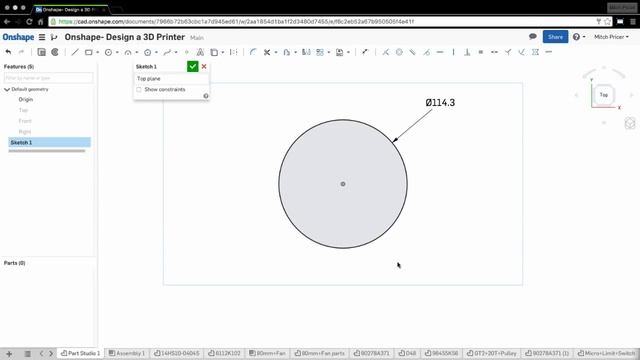Apply the Equal constraint

(481, 52)
